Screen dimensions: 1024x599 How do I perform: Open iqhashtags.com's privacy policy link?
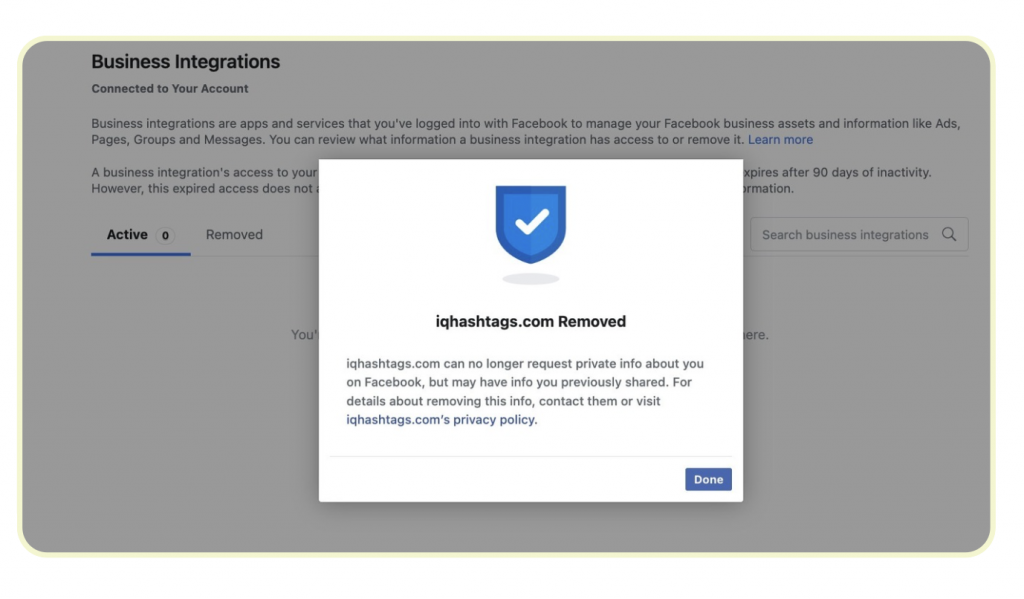[441, 420]
